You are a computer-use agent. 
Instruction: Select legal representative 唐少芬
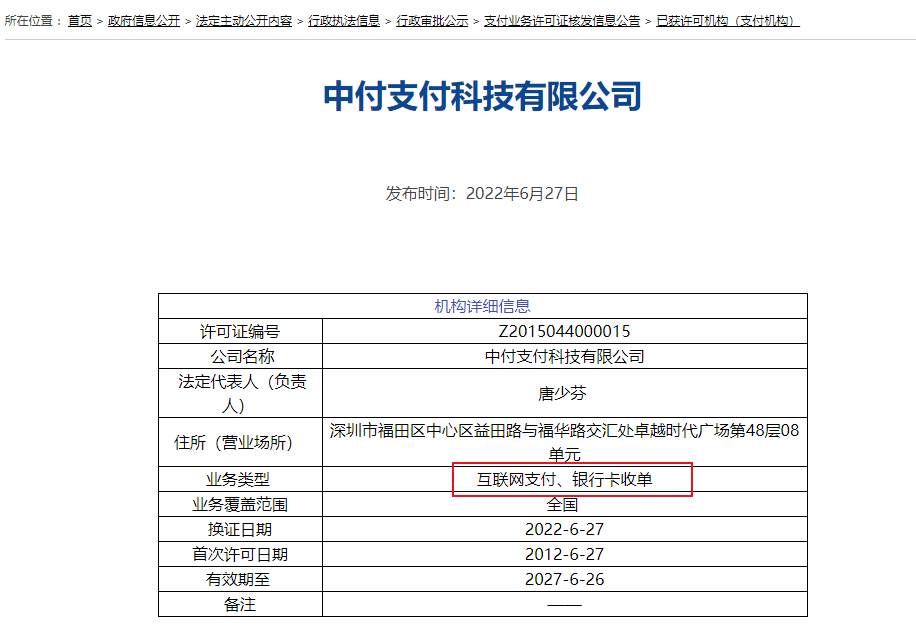click(x=562, y=393)
